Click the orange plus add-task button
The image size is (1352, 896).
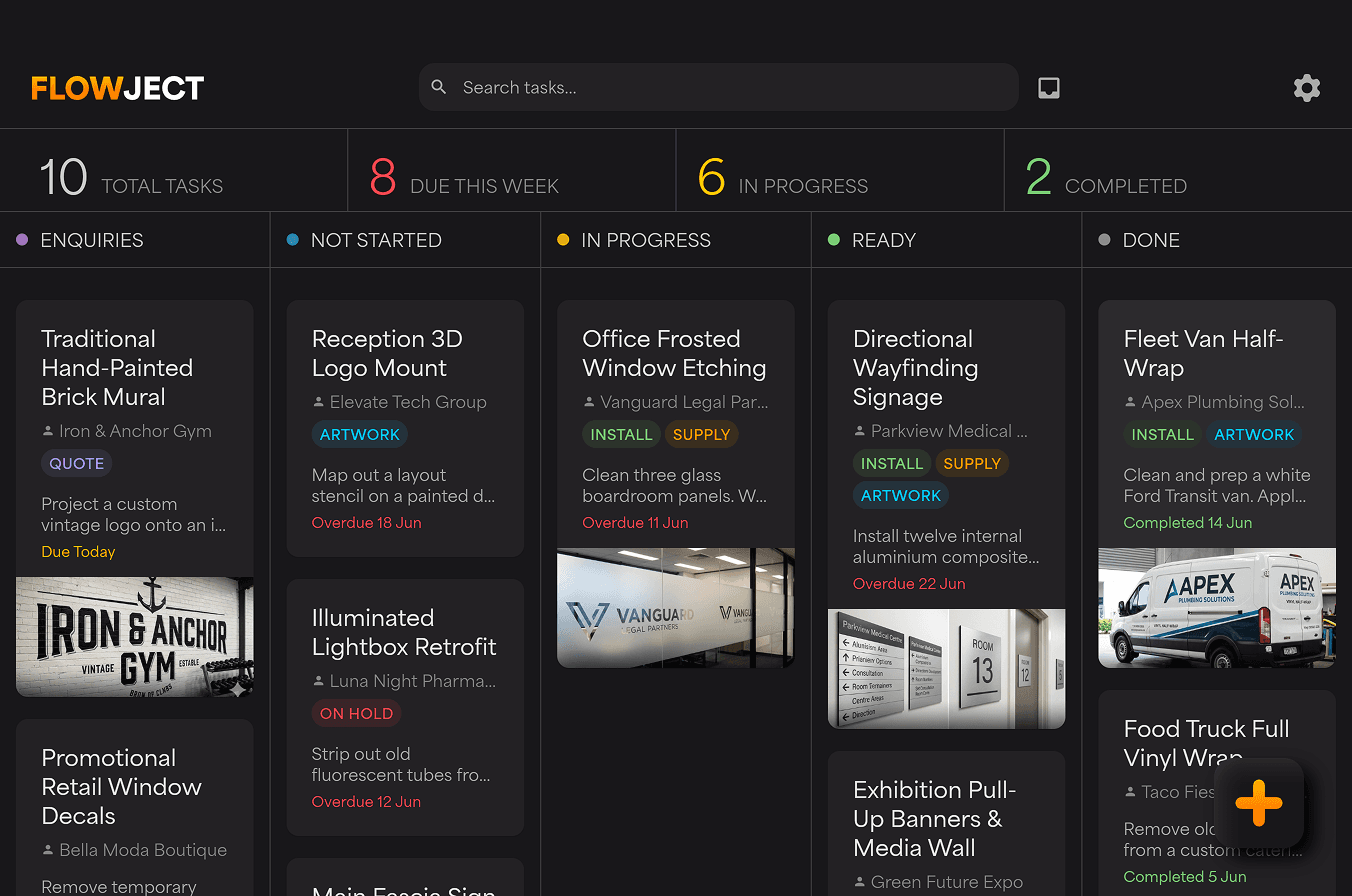[x=1259, y=803]
